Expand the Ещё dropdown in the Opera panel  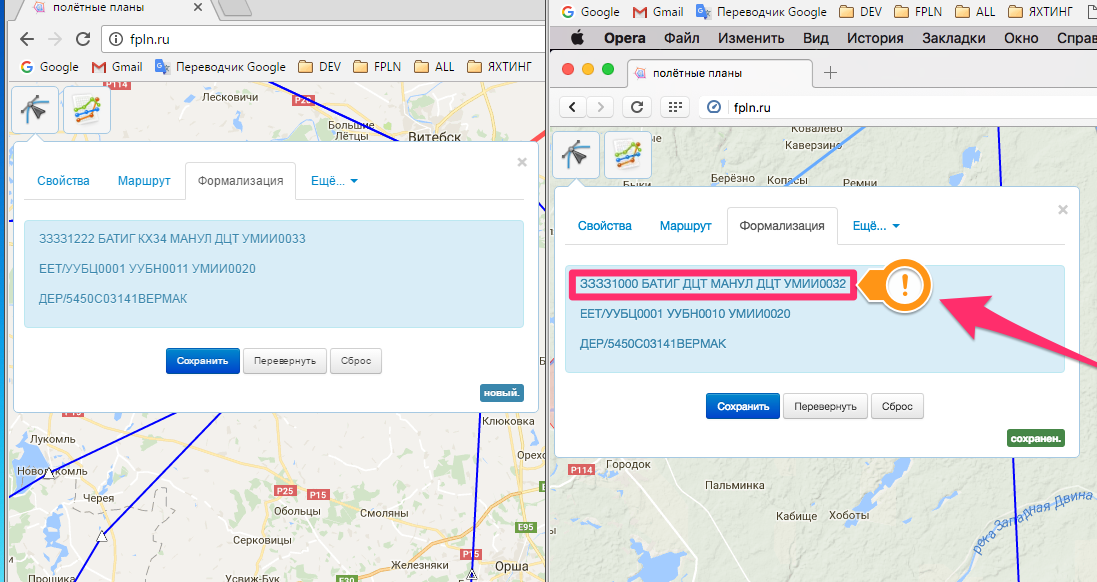coord(875,226)
